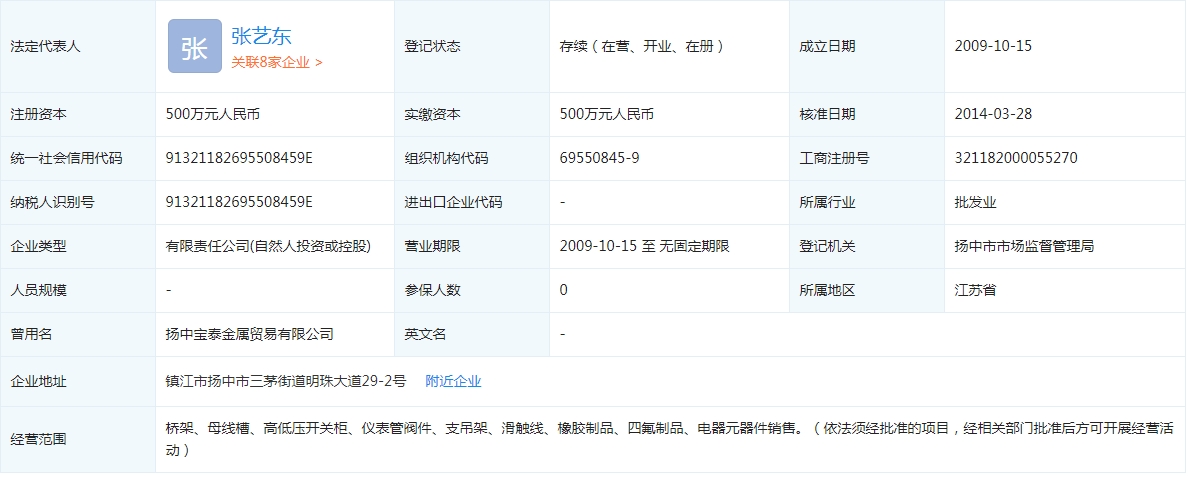Select the taxpayer ID value next to 纳税人识别号
Image resolution: width=1188 pixels, height=477 pixels.
[x=239, y=202]
